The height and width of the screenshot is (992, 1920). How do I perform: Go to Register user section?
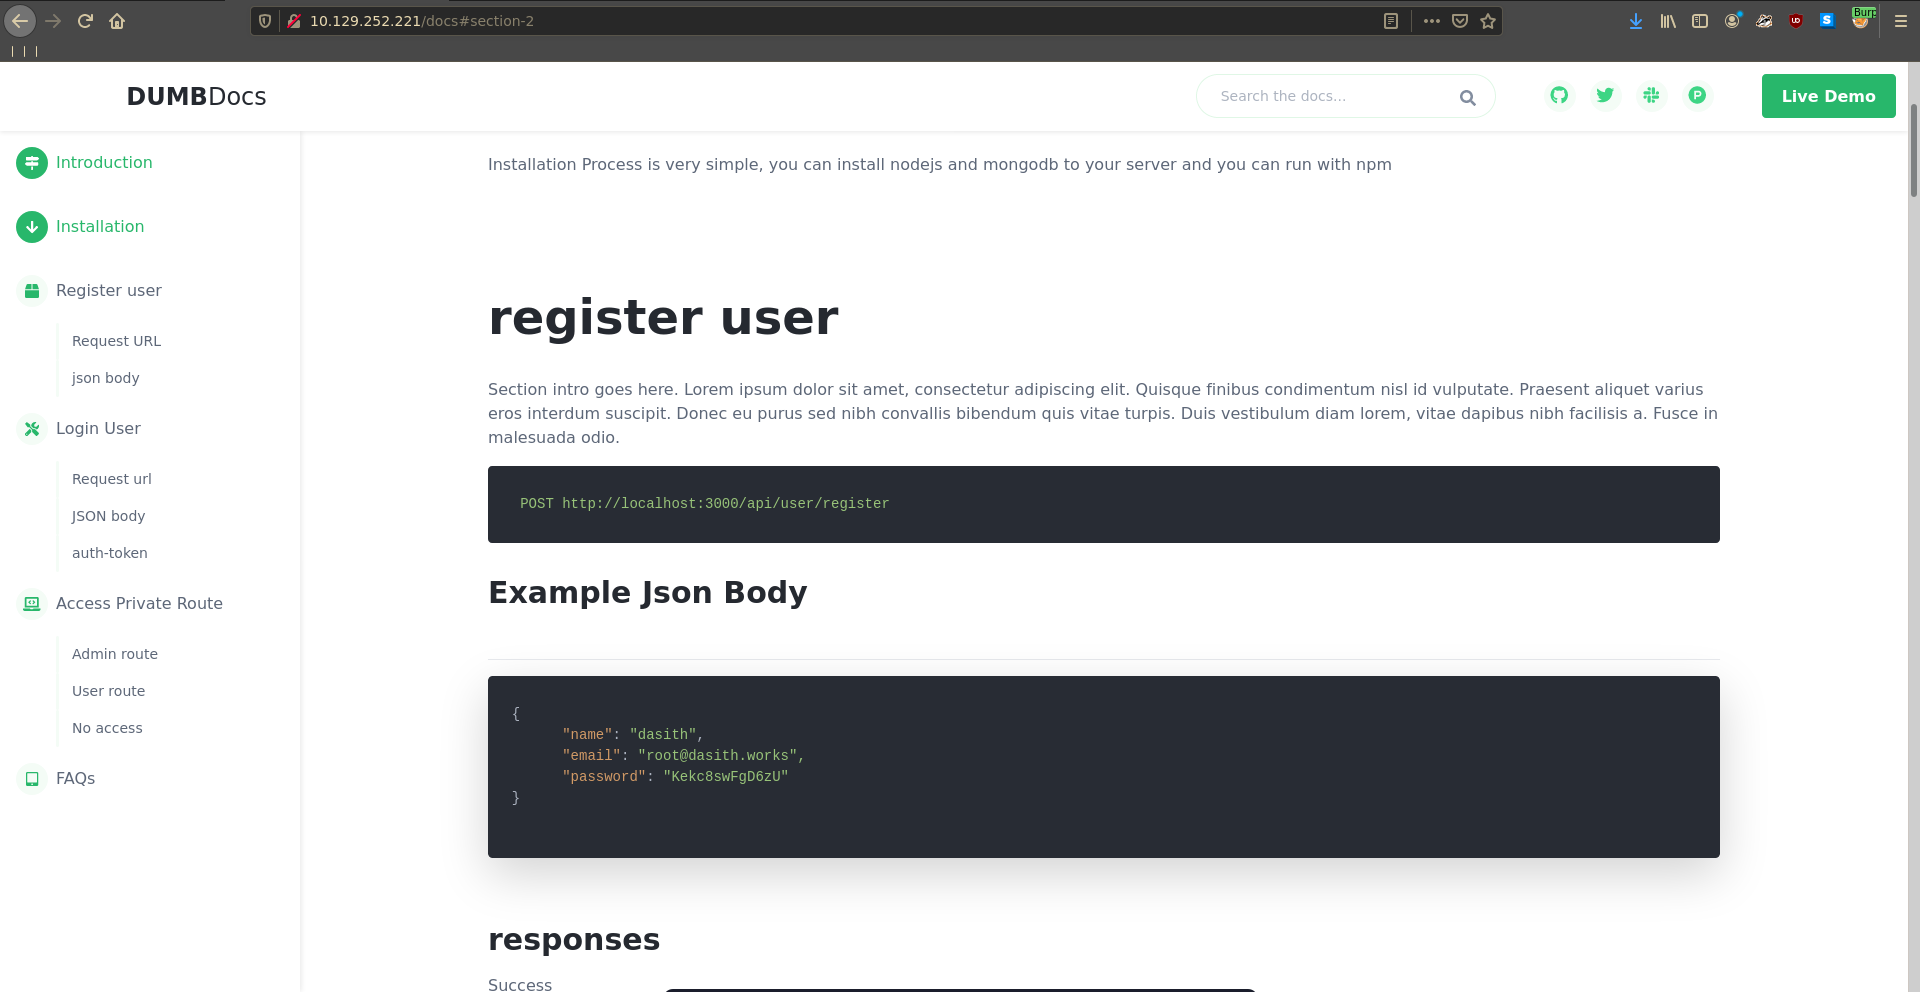108,290
